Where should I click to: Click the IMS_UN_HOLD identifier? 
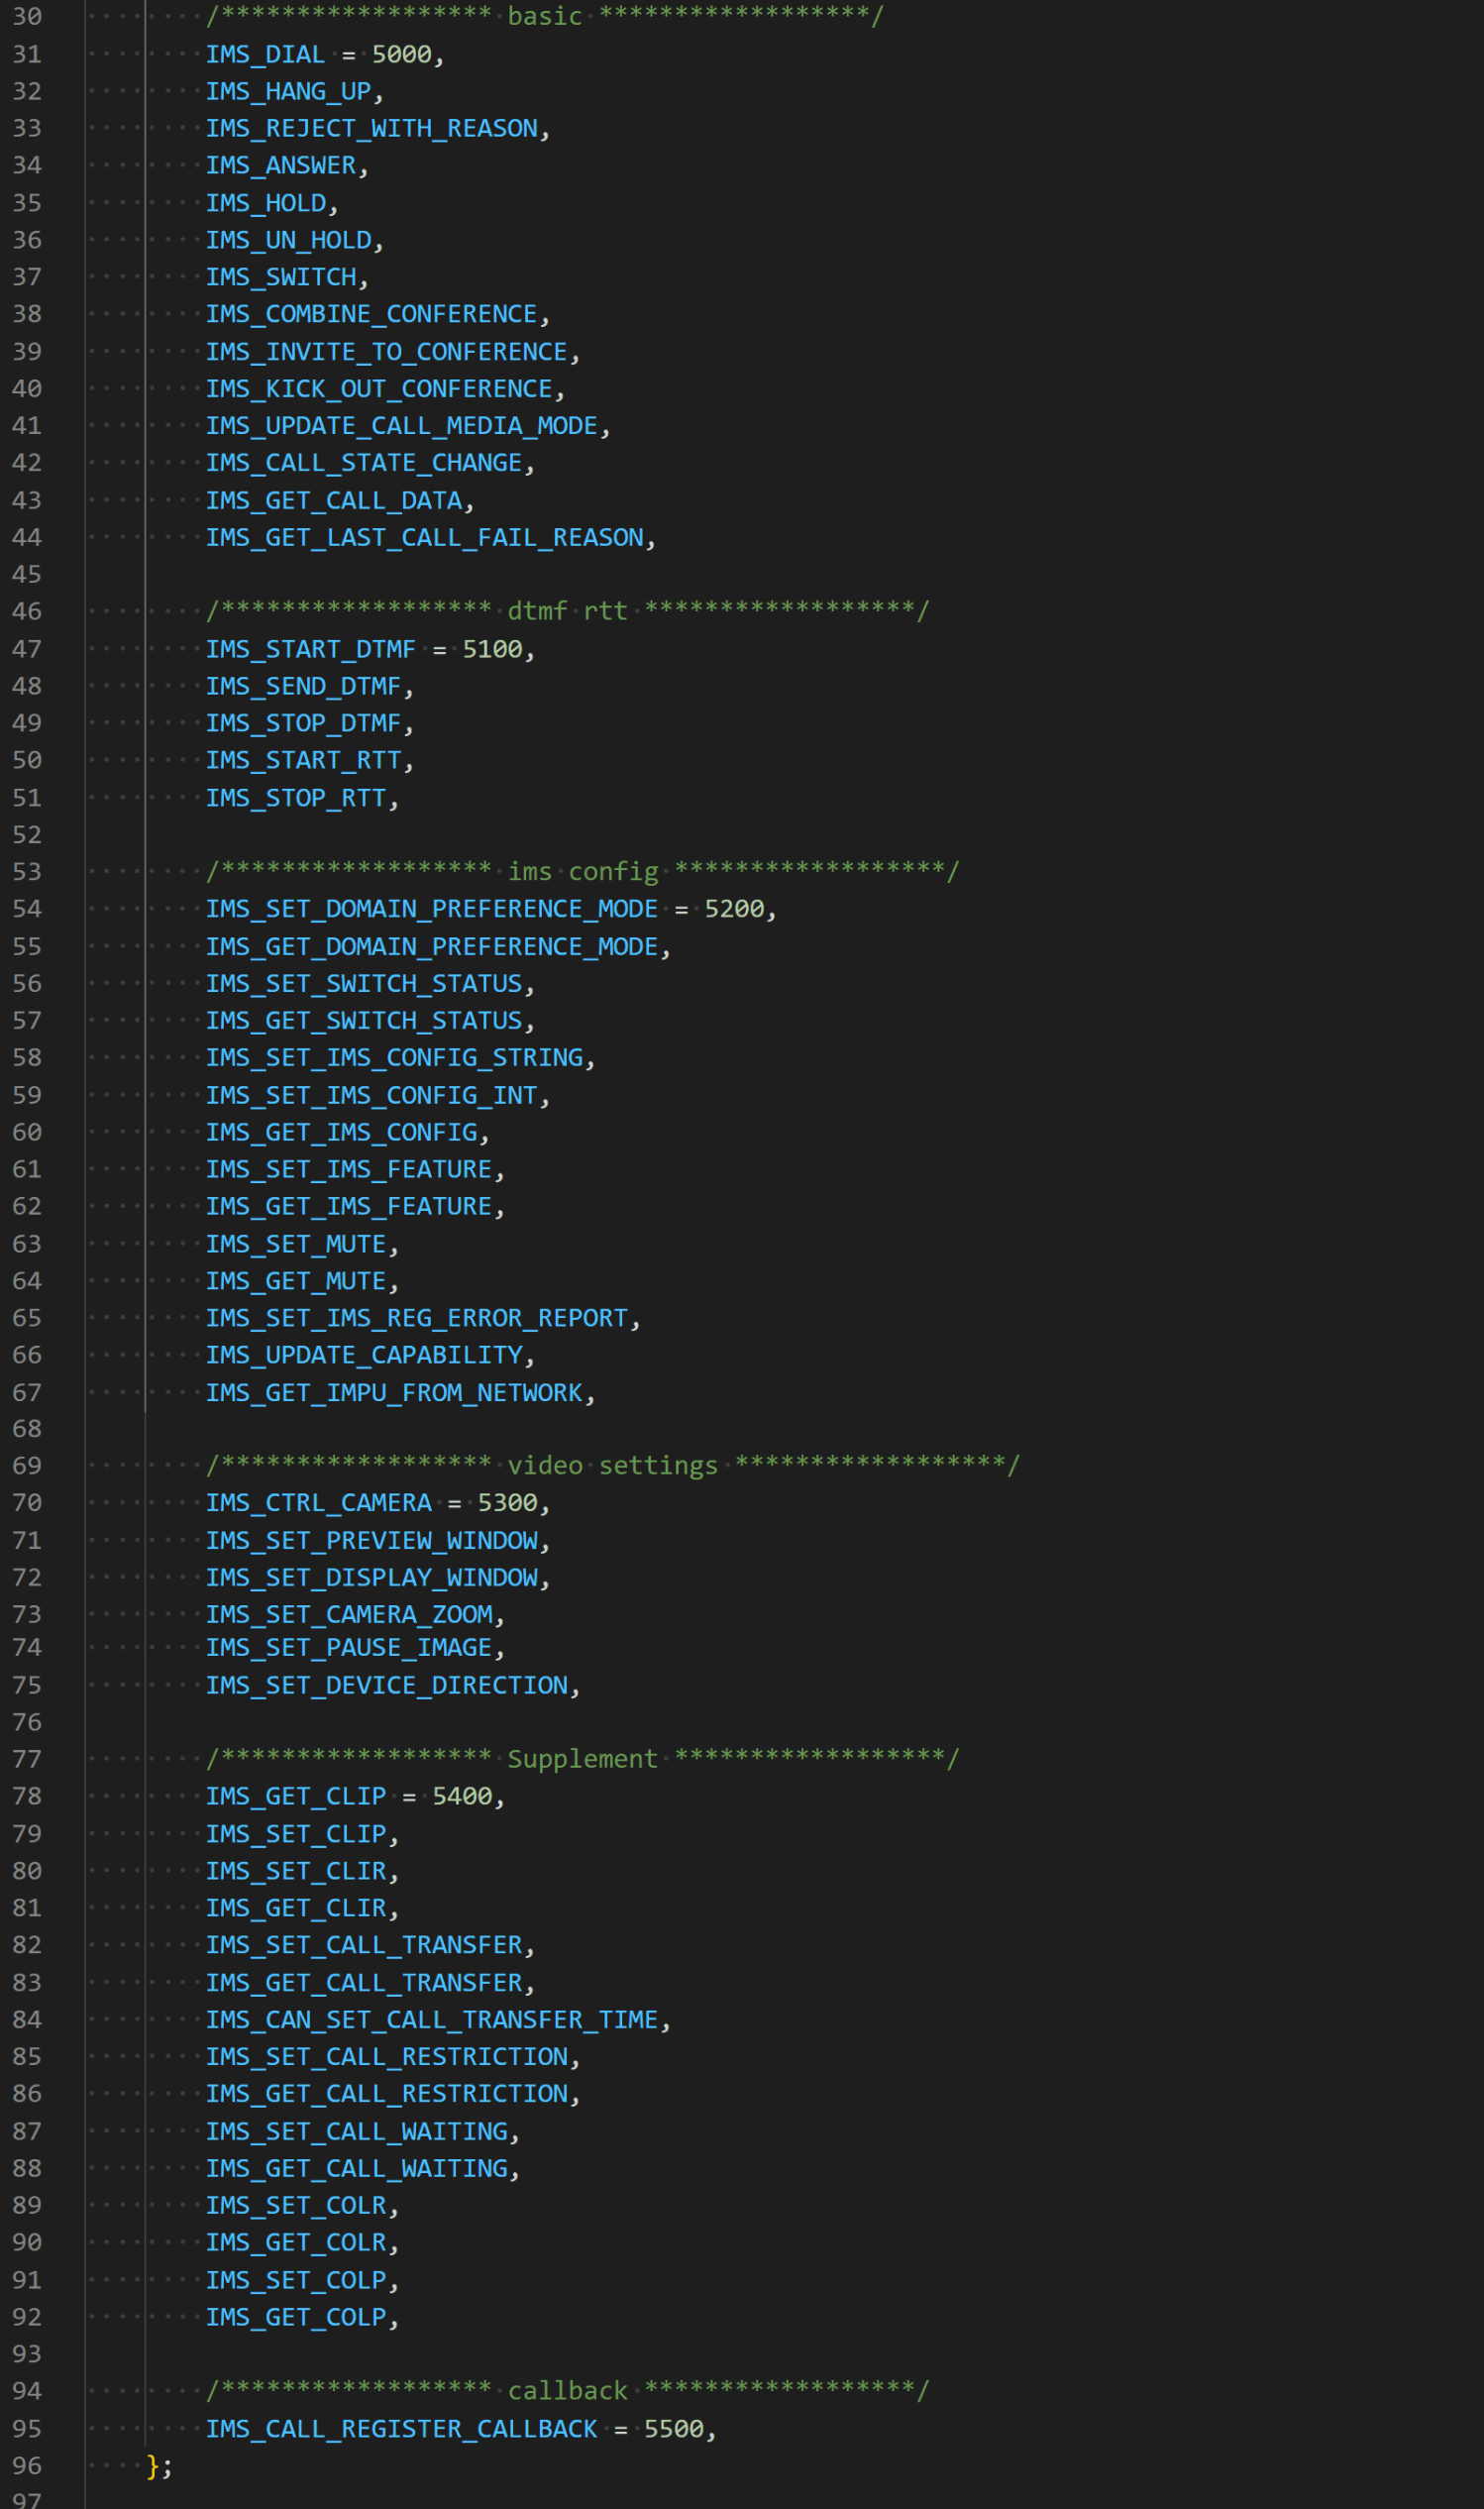[288, 240]
